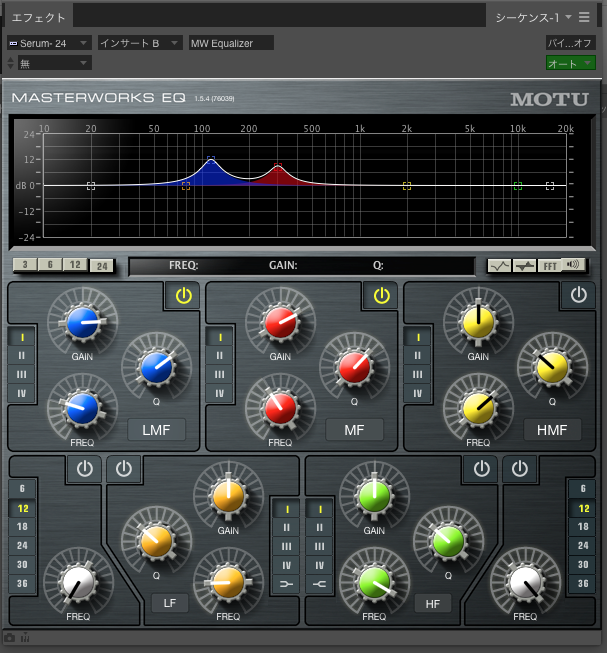This screenshot has width=607, height=653.
Task: Click the orange LF gain knob
Action: pyautogui.click(x=228, y=497)
